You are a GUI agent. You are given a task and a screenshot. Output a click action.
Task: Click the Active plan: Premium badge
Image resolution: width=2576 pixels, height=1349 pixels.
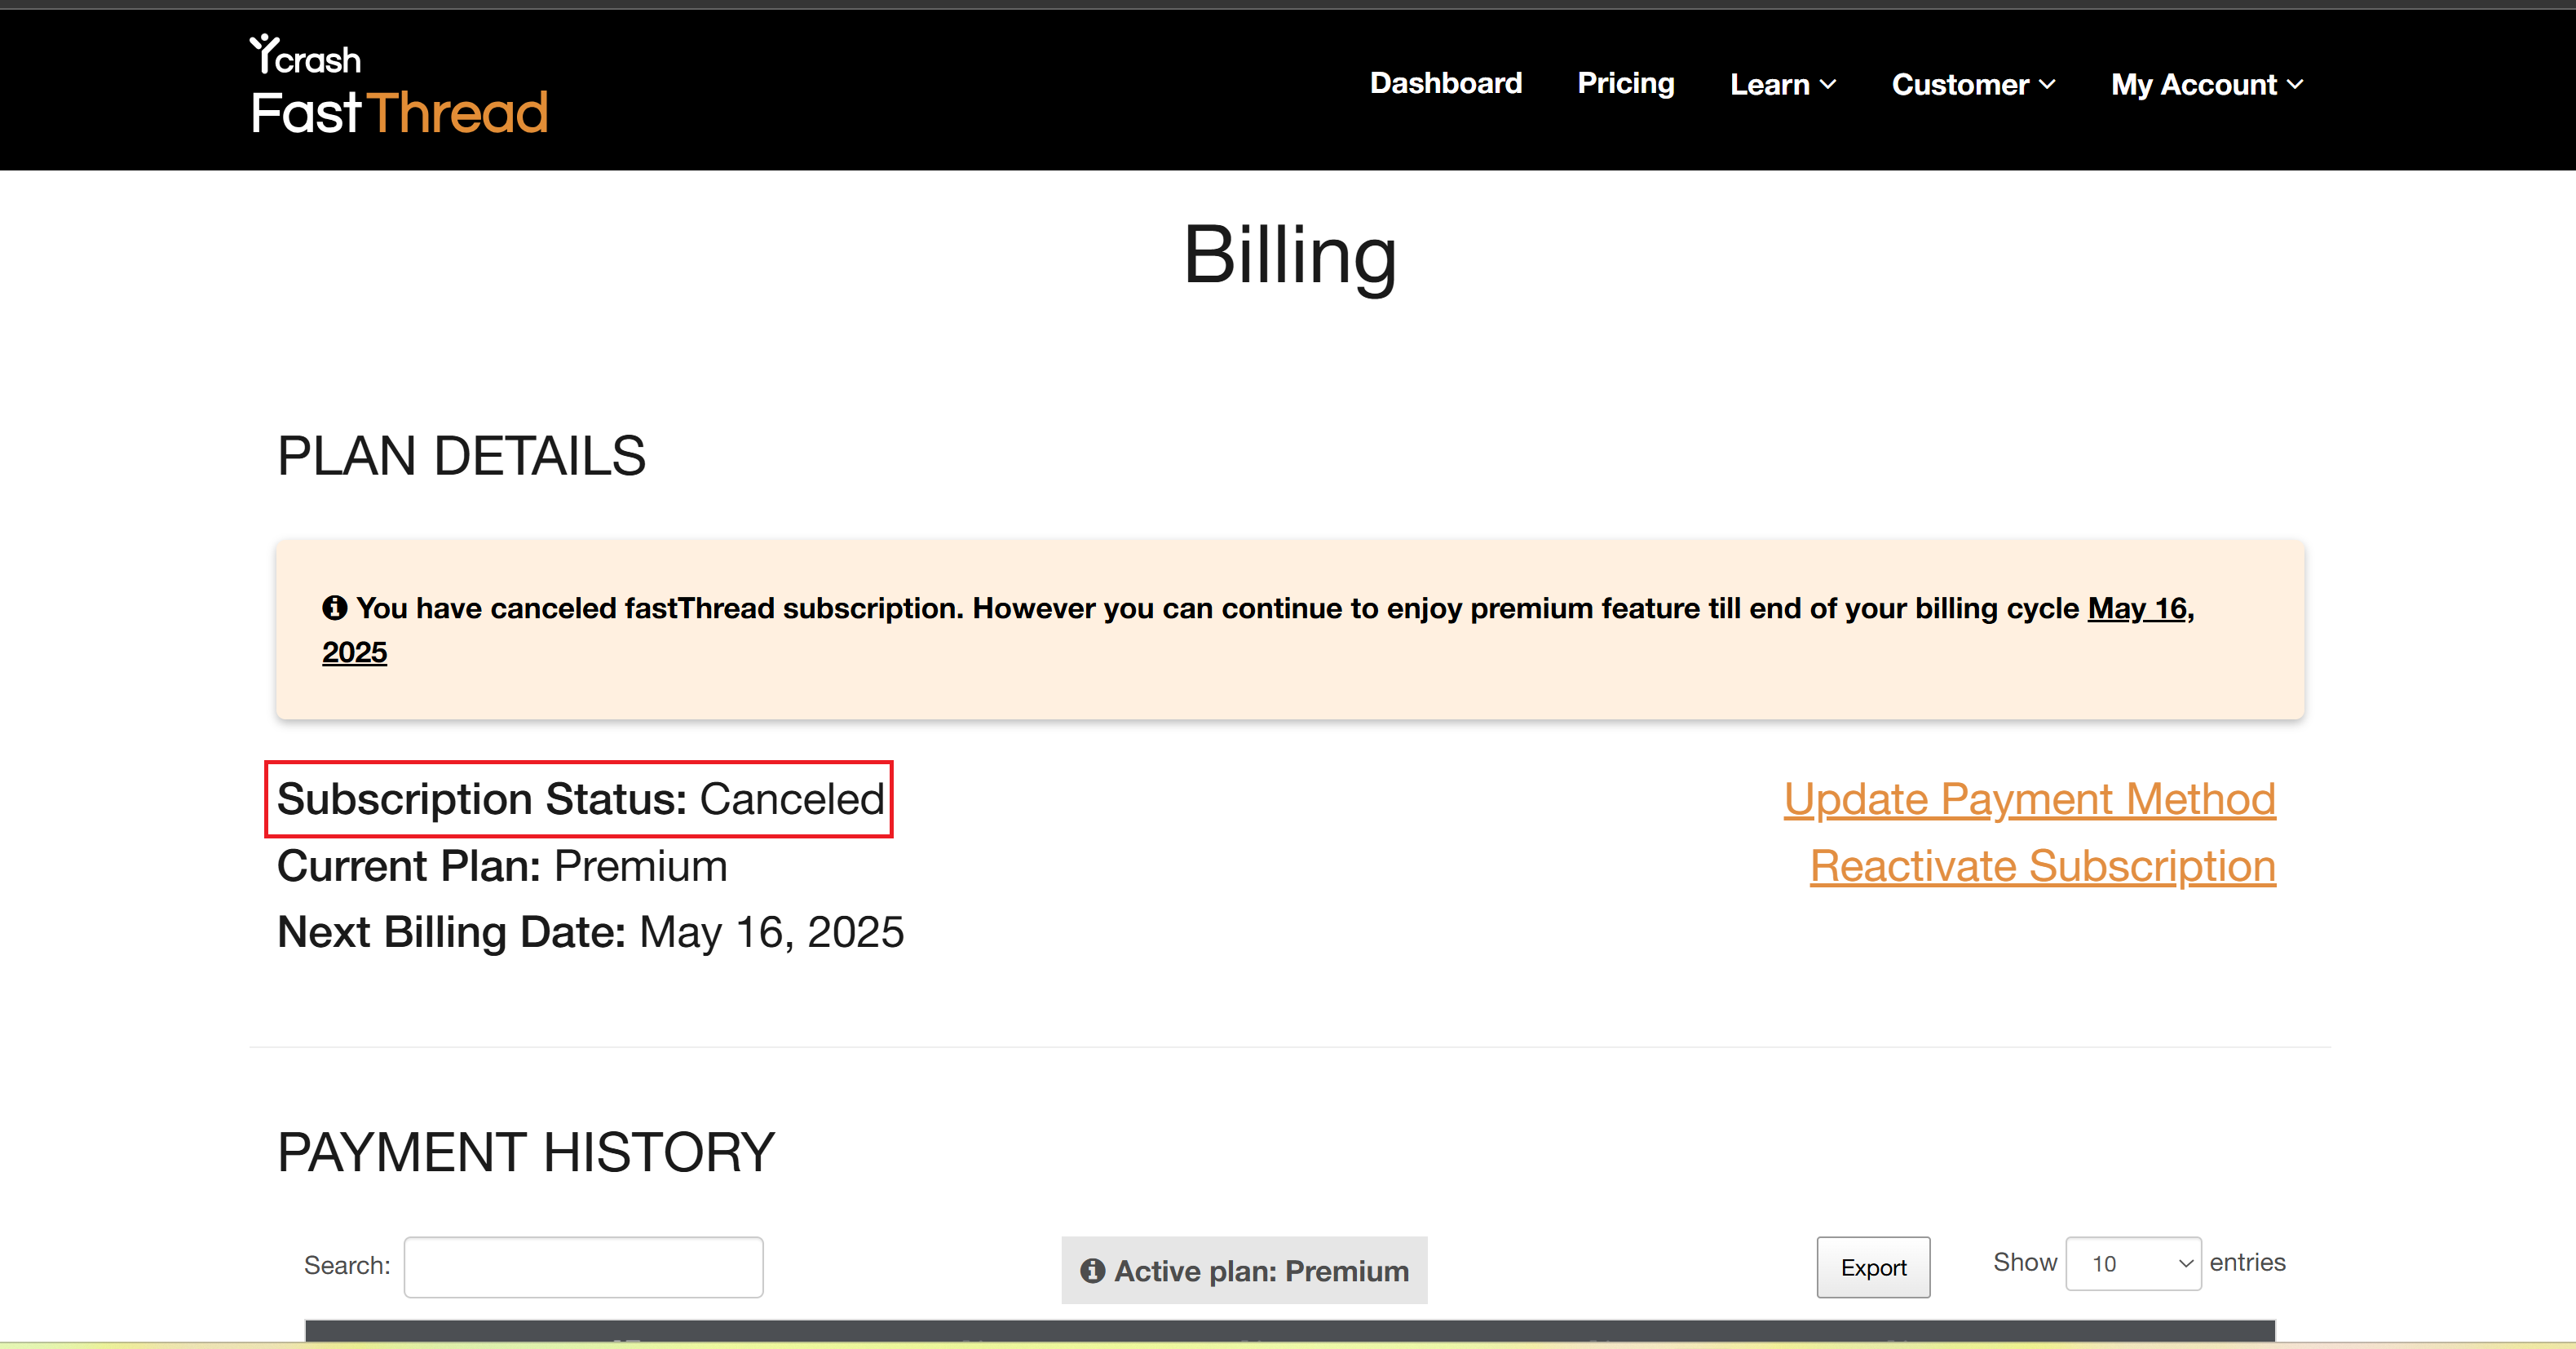click(1244, 1270)
